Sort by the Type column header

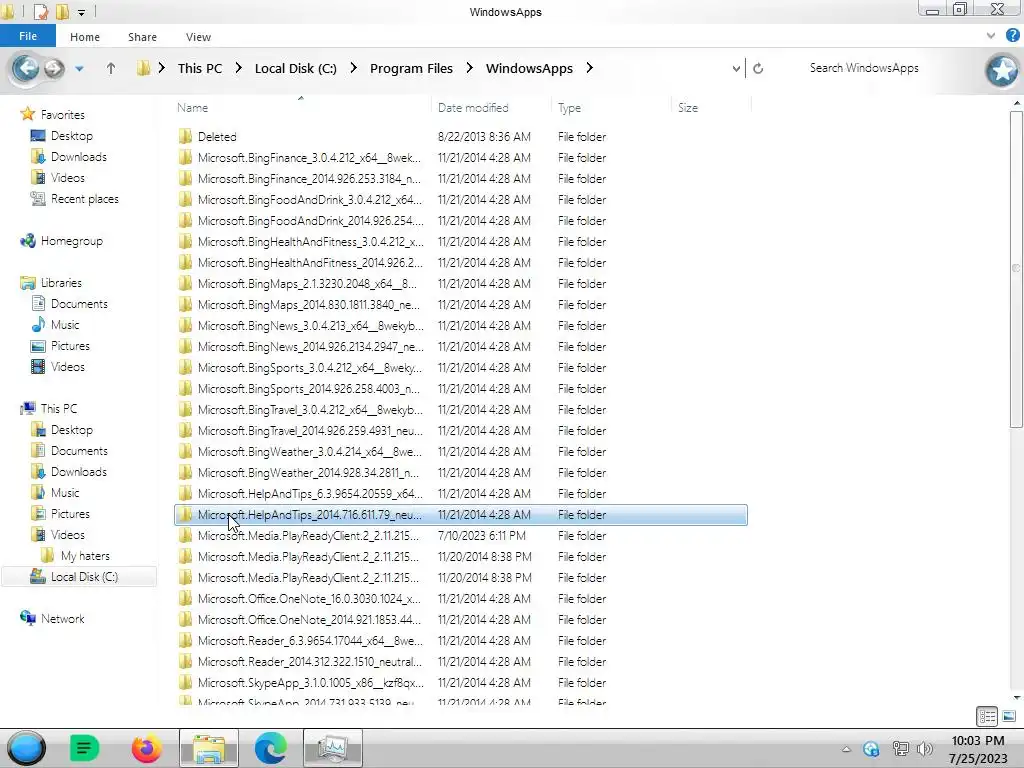click(x=611, y=108)
